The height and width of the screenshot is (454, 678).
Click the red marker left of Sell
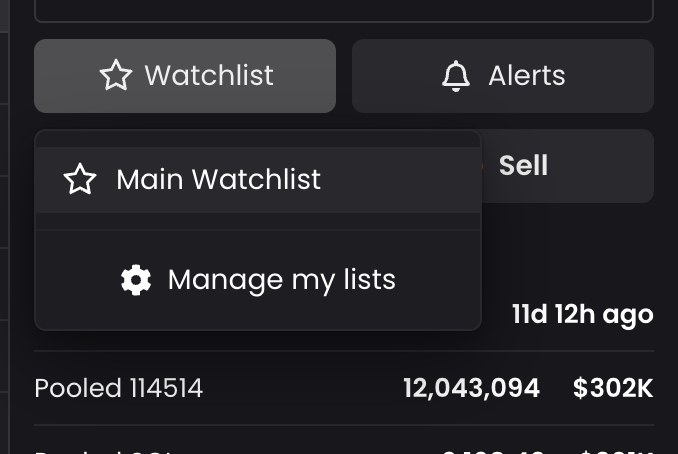click(x=485, y=165)
